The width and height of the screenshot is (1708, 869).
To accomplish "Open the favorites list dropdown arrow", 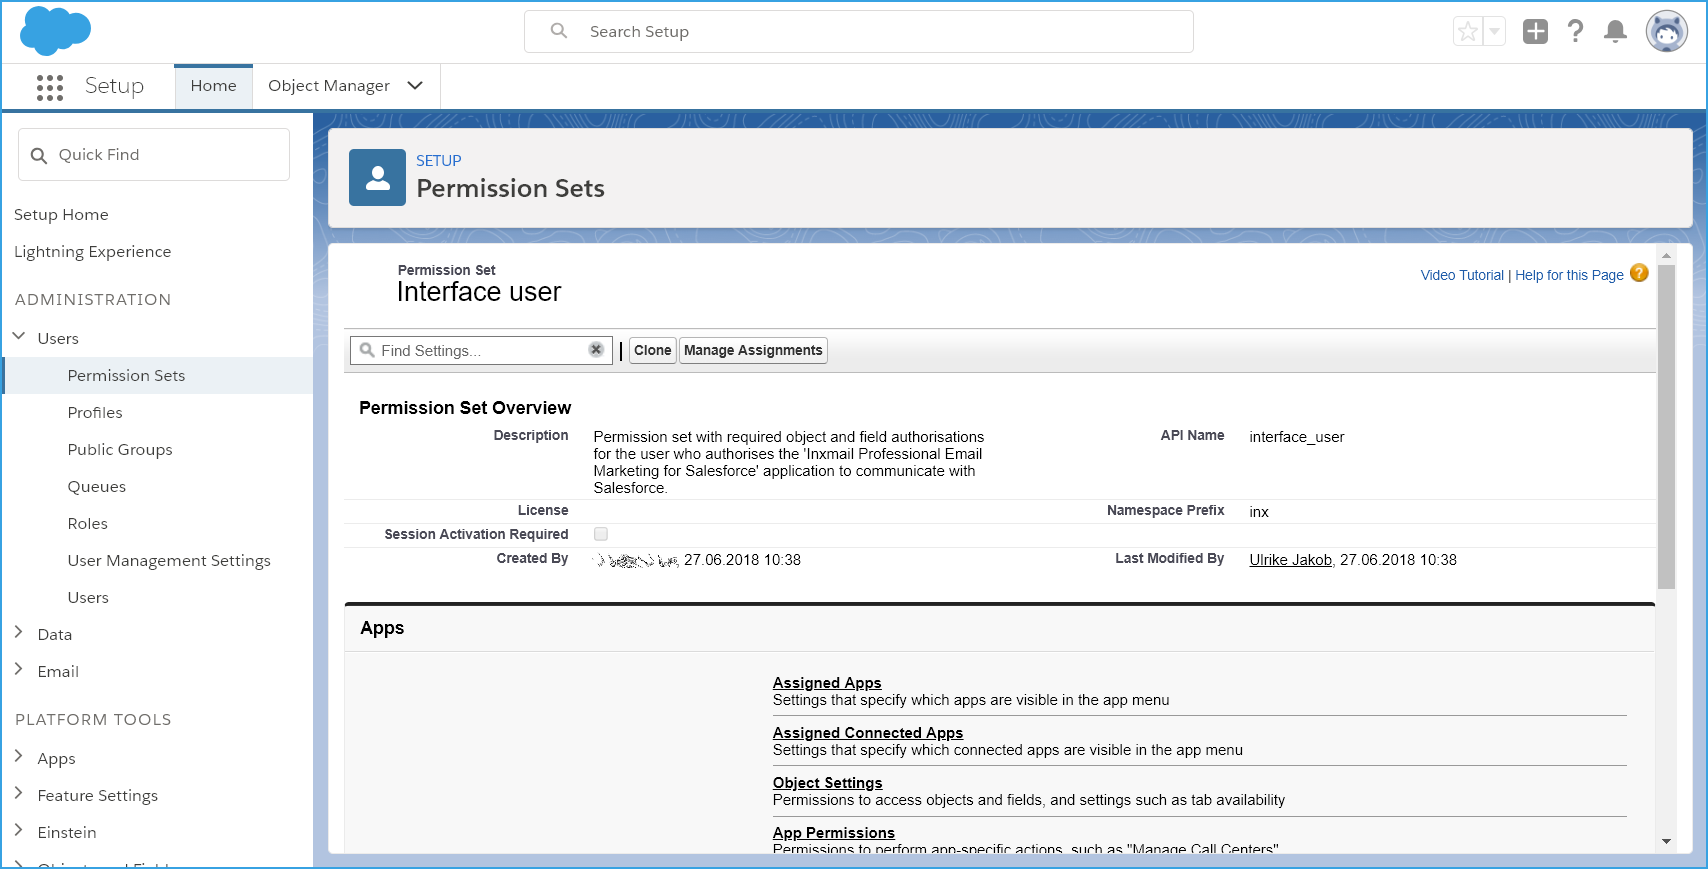I will (1494, 32).
